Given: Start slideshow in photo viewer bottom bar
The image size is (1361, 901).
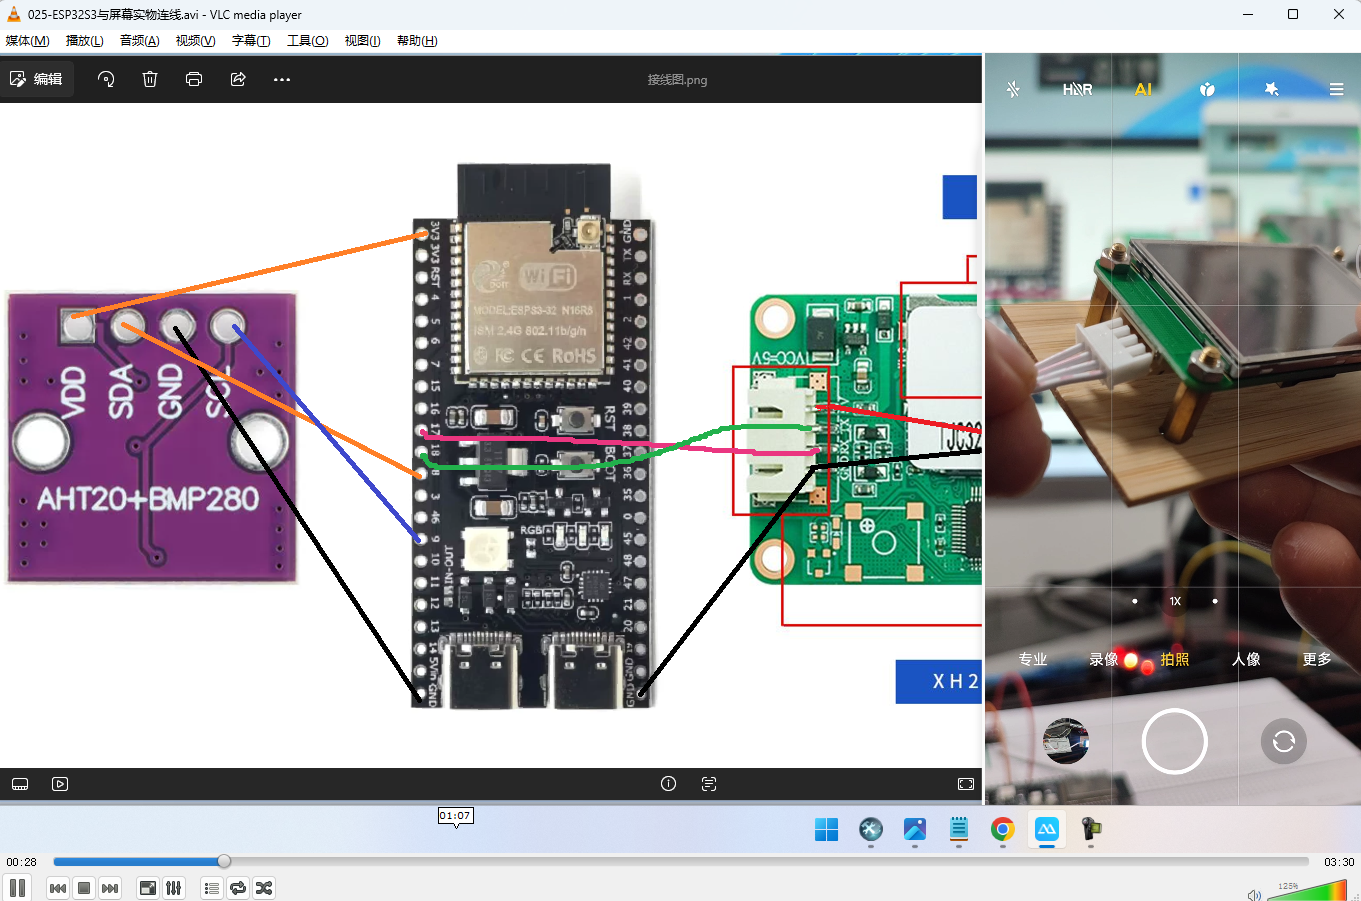Looking at the screenshot, I should [60, 784].
